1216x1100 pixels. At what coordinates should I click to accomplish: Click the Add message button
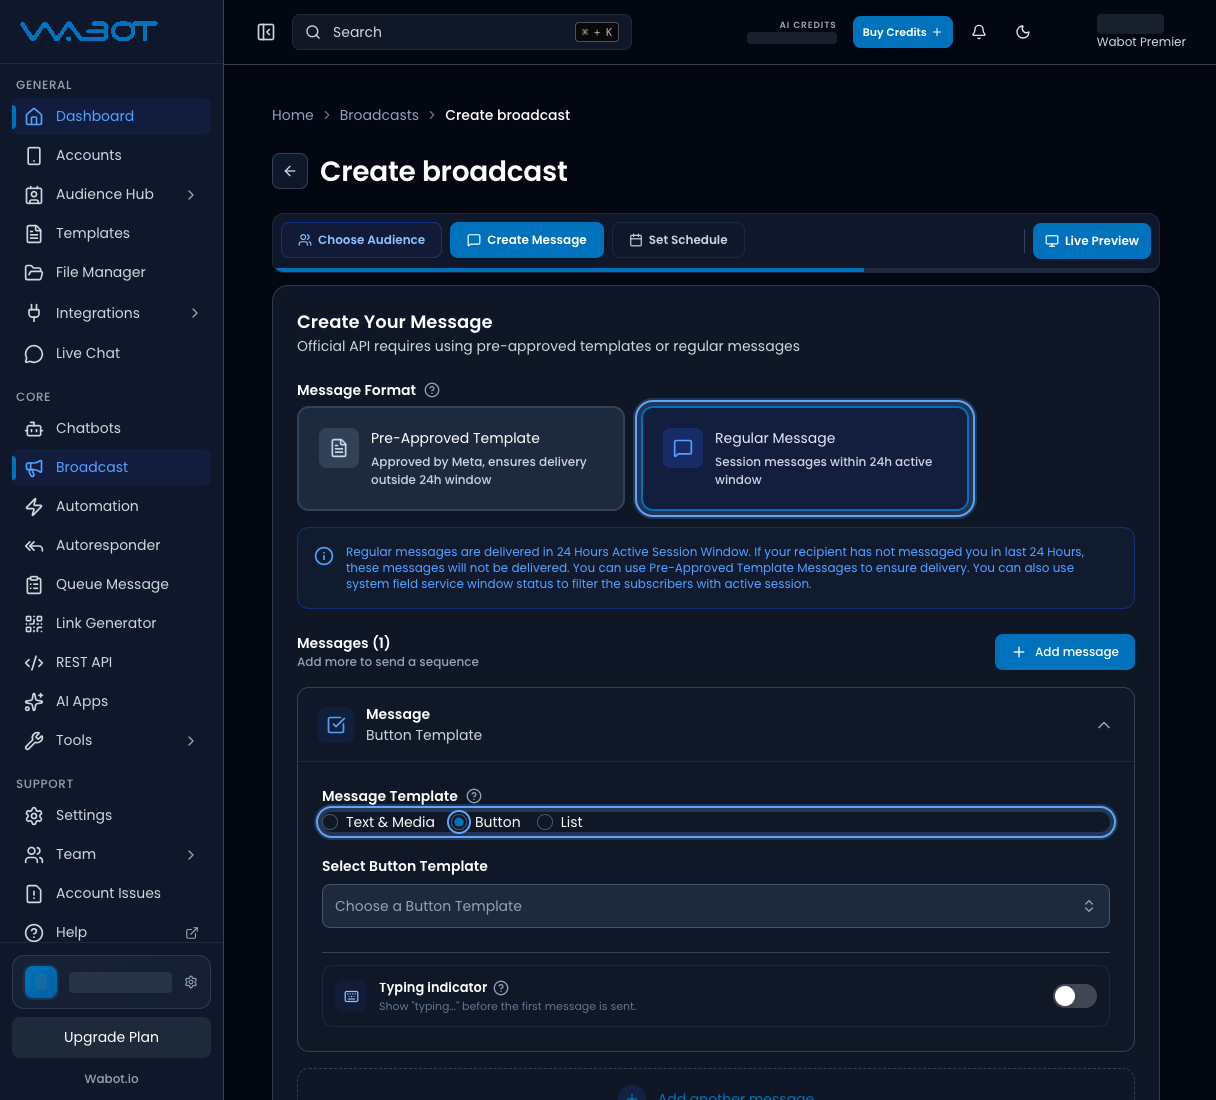(1065, 652)
